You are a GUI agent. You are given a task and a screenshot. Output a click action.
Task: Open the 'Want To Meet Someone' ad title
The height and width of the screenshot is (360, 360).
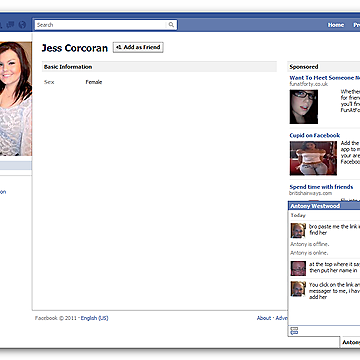click(325, 78)
